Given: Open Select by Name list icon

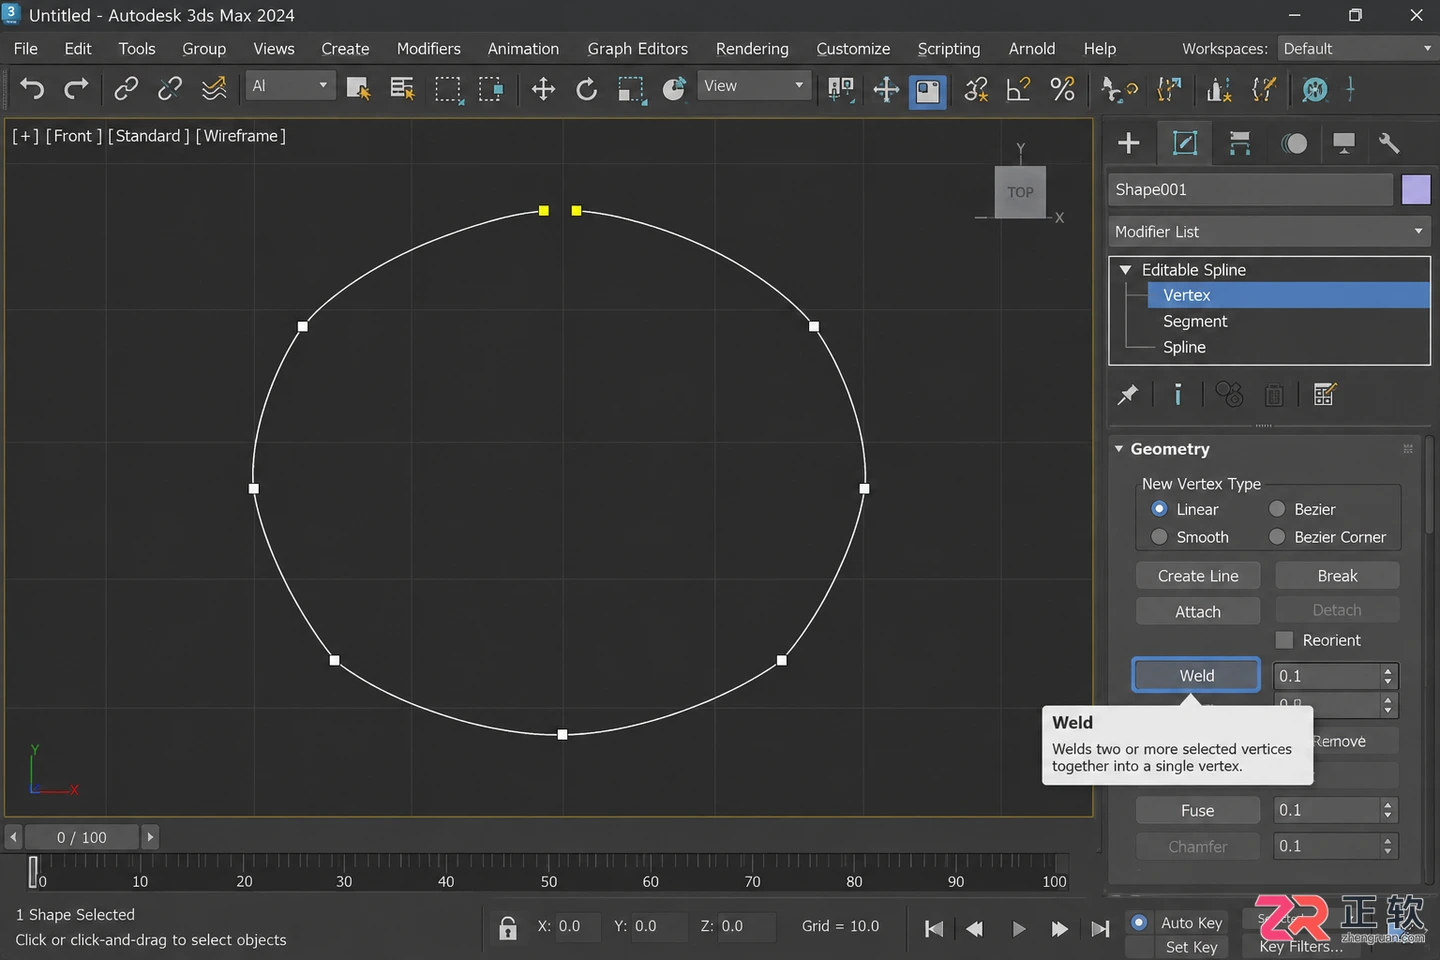Looking at the screenshot, I should tap(402, 90).
